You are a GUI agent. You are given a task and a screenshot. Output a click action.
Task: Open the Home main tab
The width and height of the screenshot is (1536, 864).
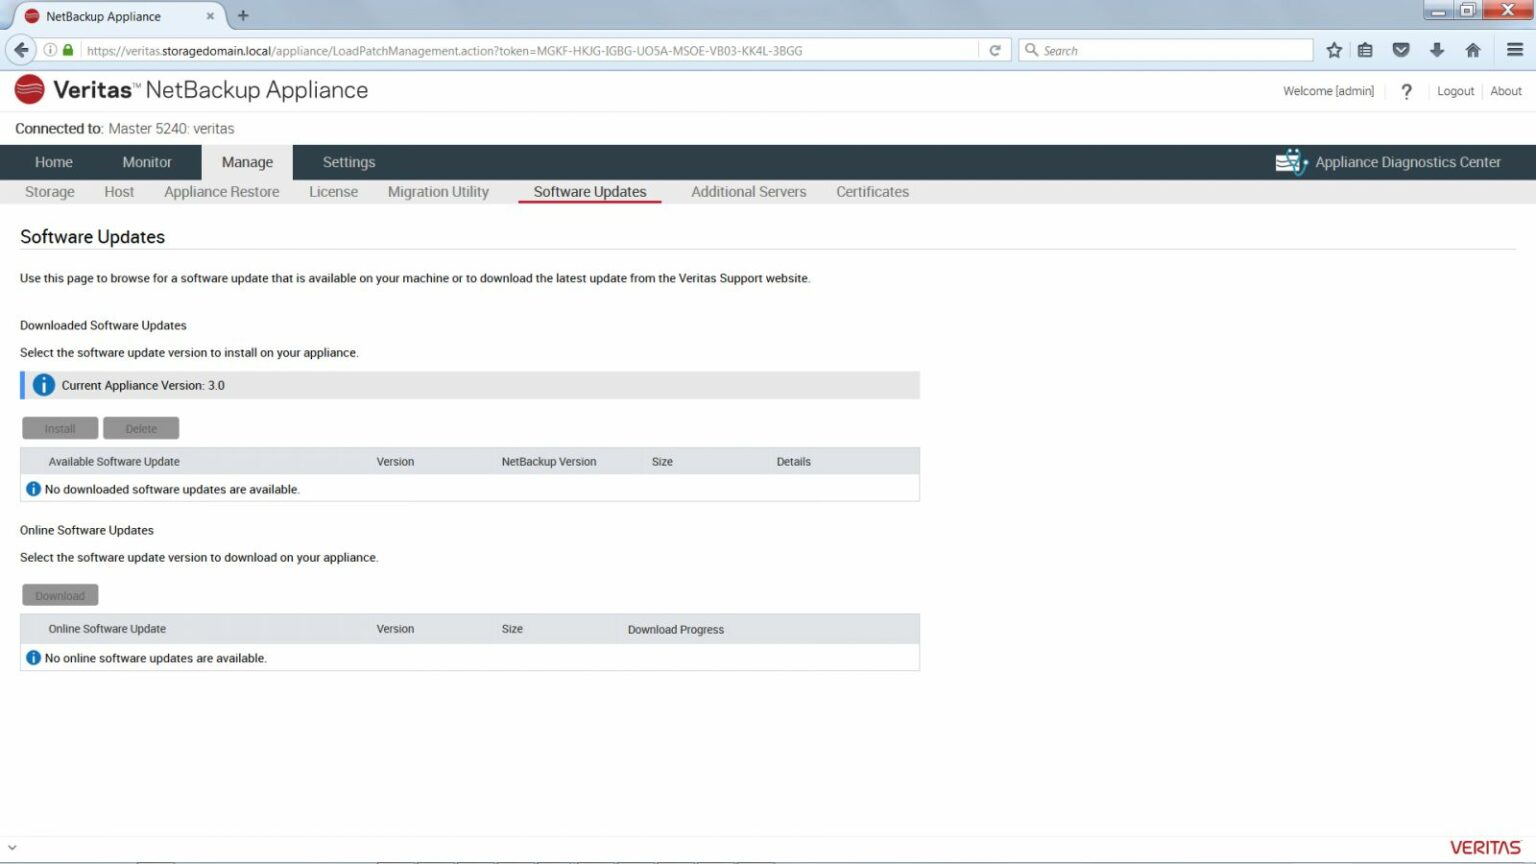(54, 162)
